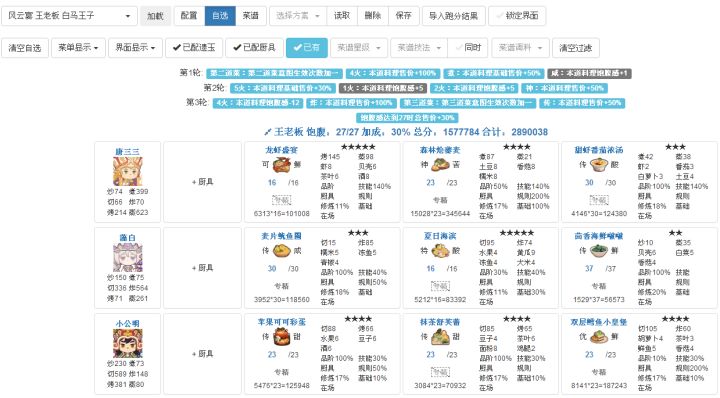Click the 8141*23=187243 price total
Viewport: 720px width, 398px height.
[x=599, y=386]
